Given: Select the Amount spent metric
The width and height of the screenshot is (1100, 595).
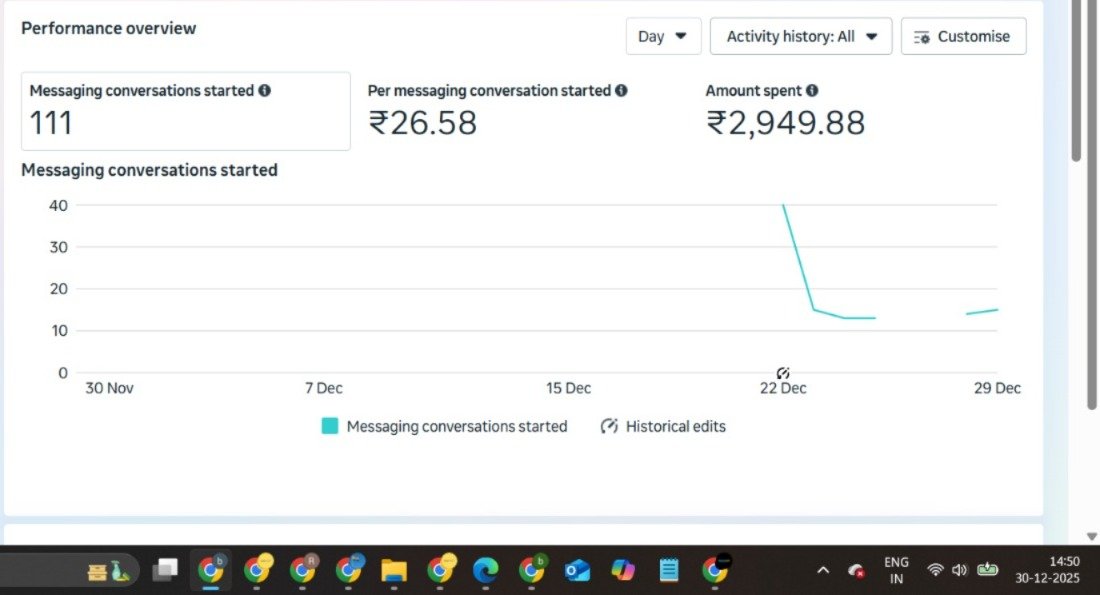Looking at the screenshot, I should pos(785,111).
